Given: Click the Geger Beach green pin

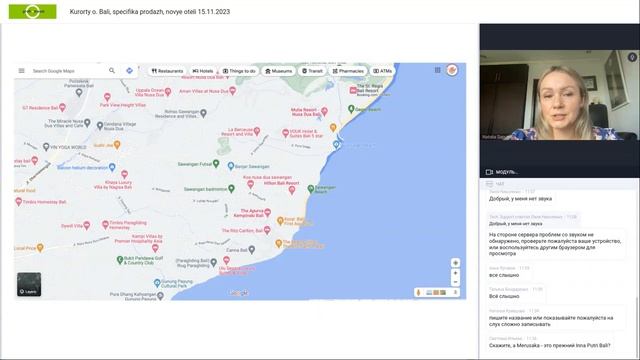Looking at the screenshot, I should (351, 109).
